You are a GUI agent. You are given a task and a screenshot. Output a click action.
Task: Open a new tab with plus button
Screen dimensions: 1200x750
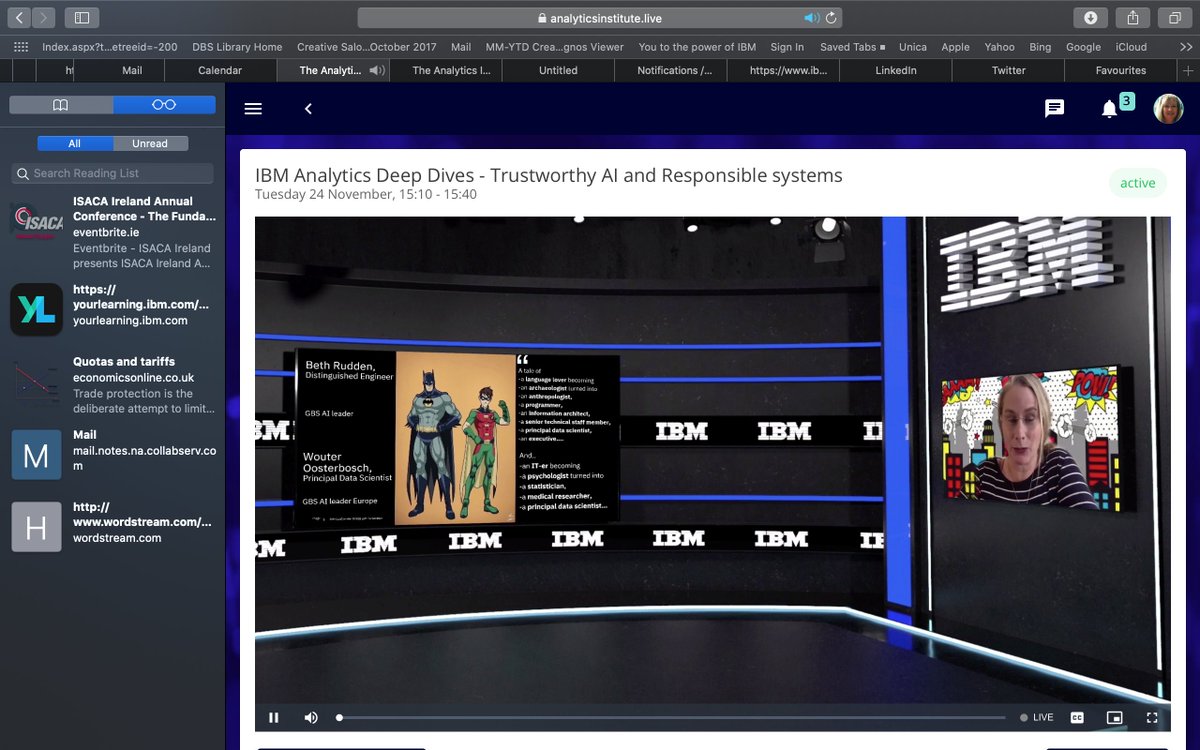pos(1188,70)
